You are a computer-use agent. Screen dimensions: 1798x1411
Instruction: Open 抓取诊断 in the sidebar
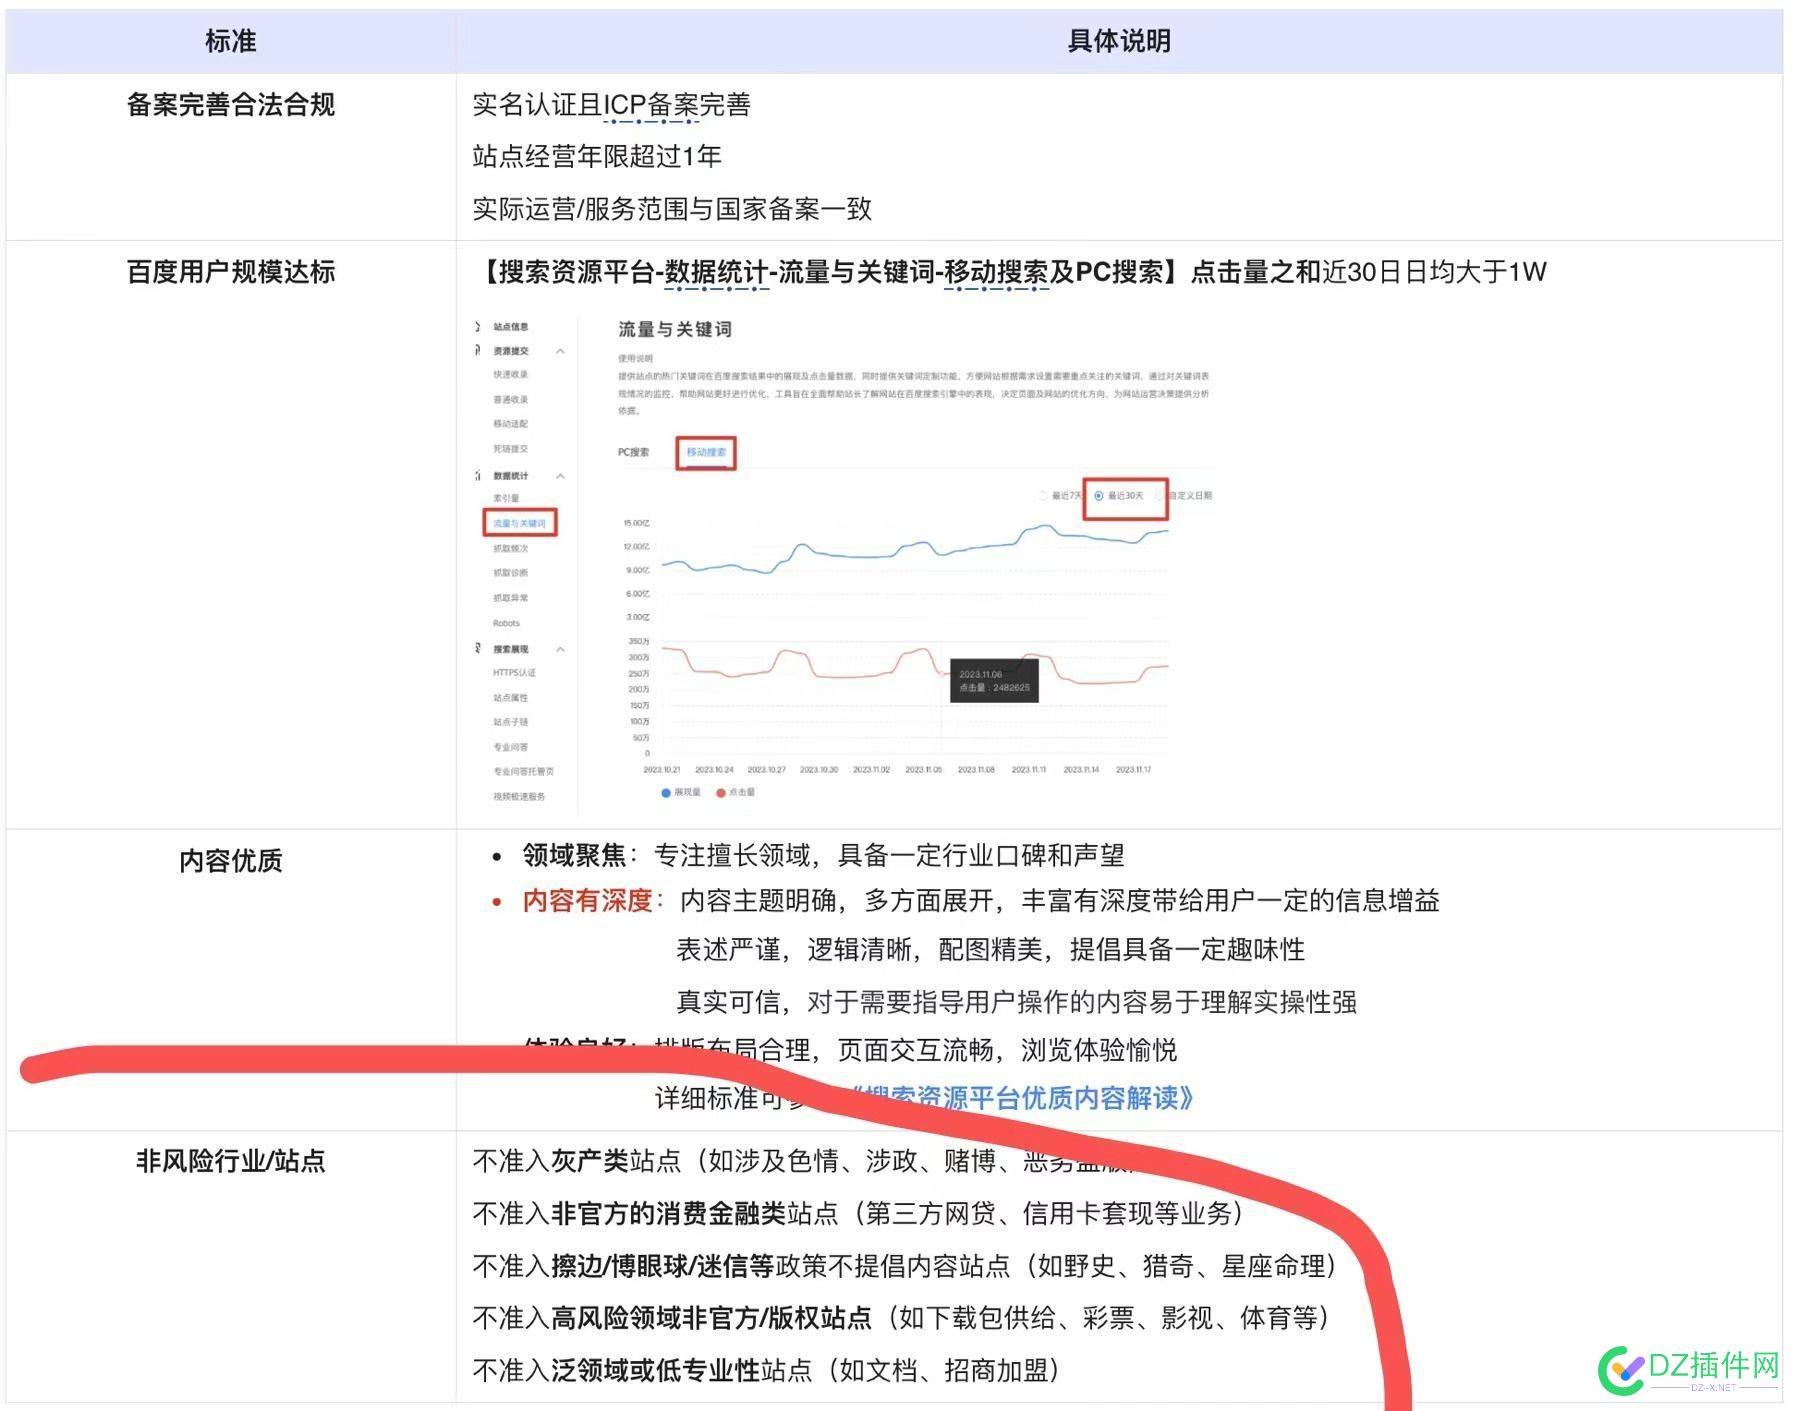coord(510,573)
